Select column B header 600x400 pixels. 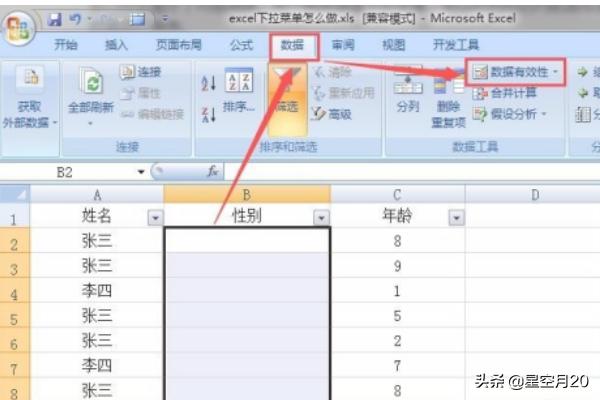pyautogui.click(x=247, y=195)
